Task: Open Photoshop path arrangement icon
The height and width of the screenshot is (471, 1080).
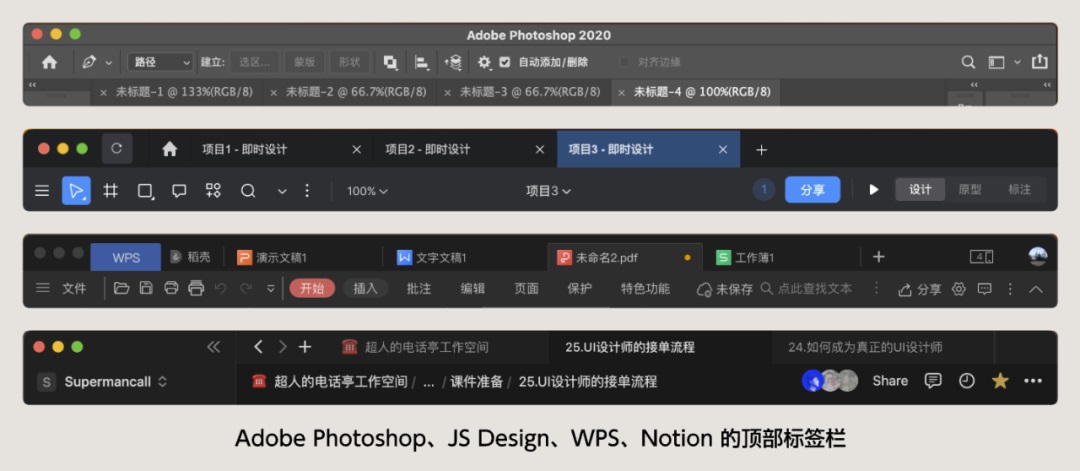Action: click(x=453, y=63)
